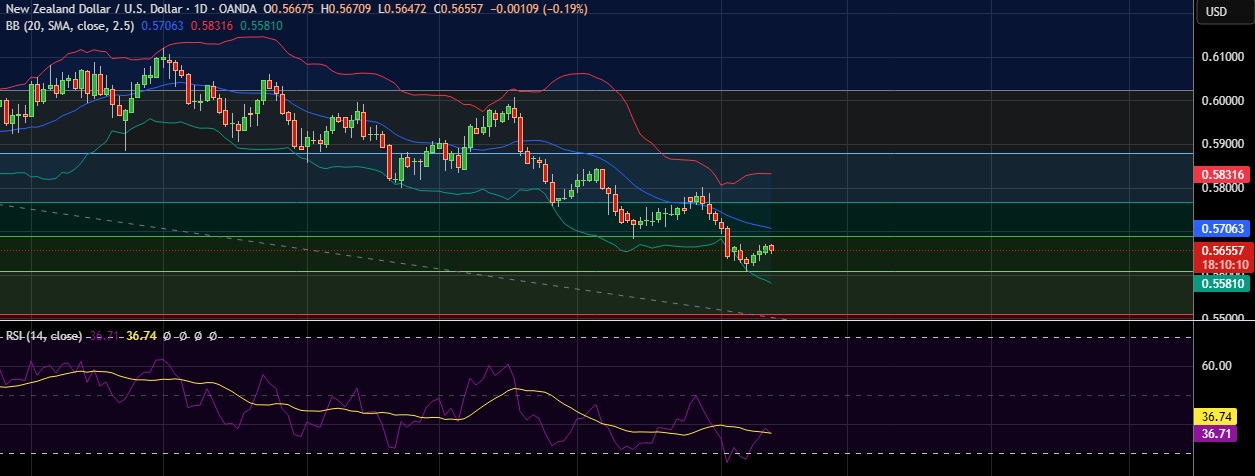This screenshot has width=1255, height=476.
Task: Click the purple 36.71 RSI axis label
Action: click(1223, 434)
